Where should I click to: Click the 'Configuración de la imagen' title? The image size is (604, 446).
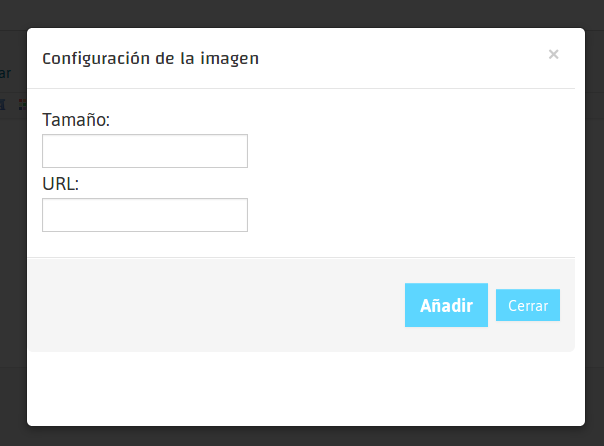pos(150,58)
